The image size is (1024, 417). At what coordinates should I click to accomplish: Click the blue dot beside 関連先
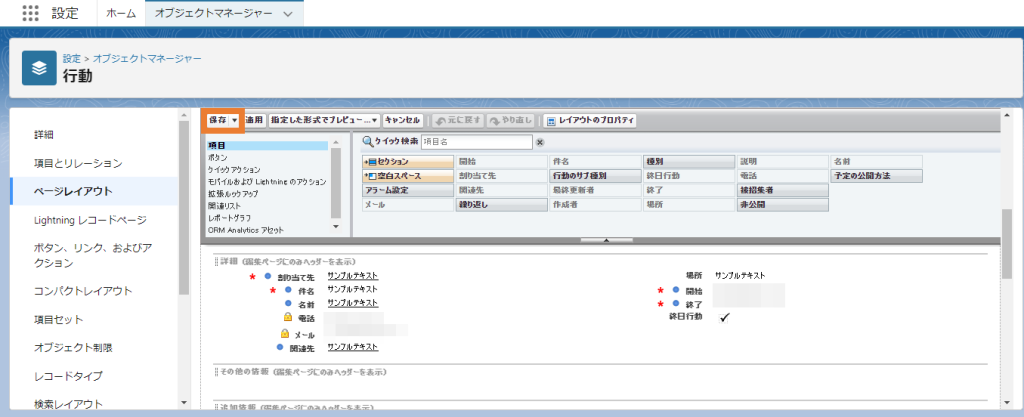coord(281,347)
